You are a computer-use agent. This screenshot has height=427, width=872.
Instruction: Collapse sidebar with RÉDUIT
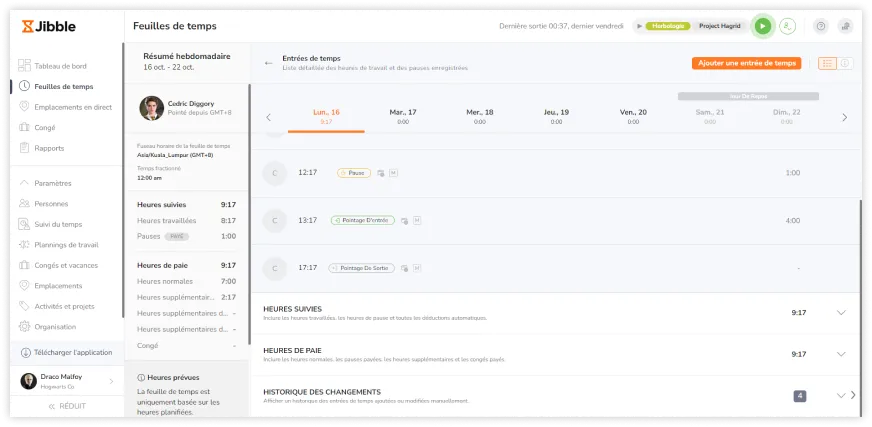pos(67,407)
